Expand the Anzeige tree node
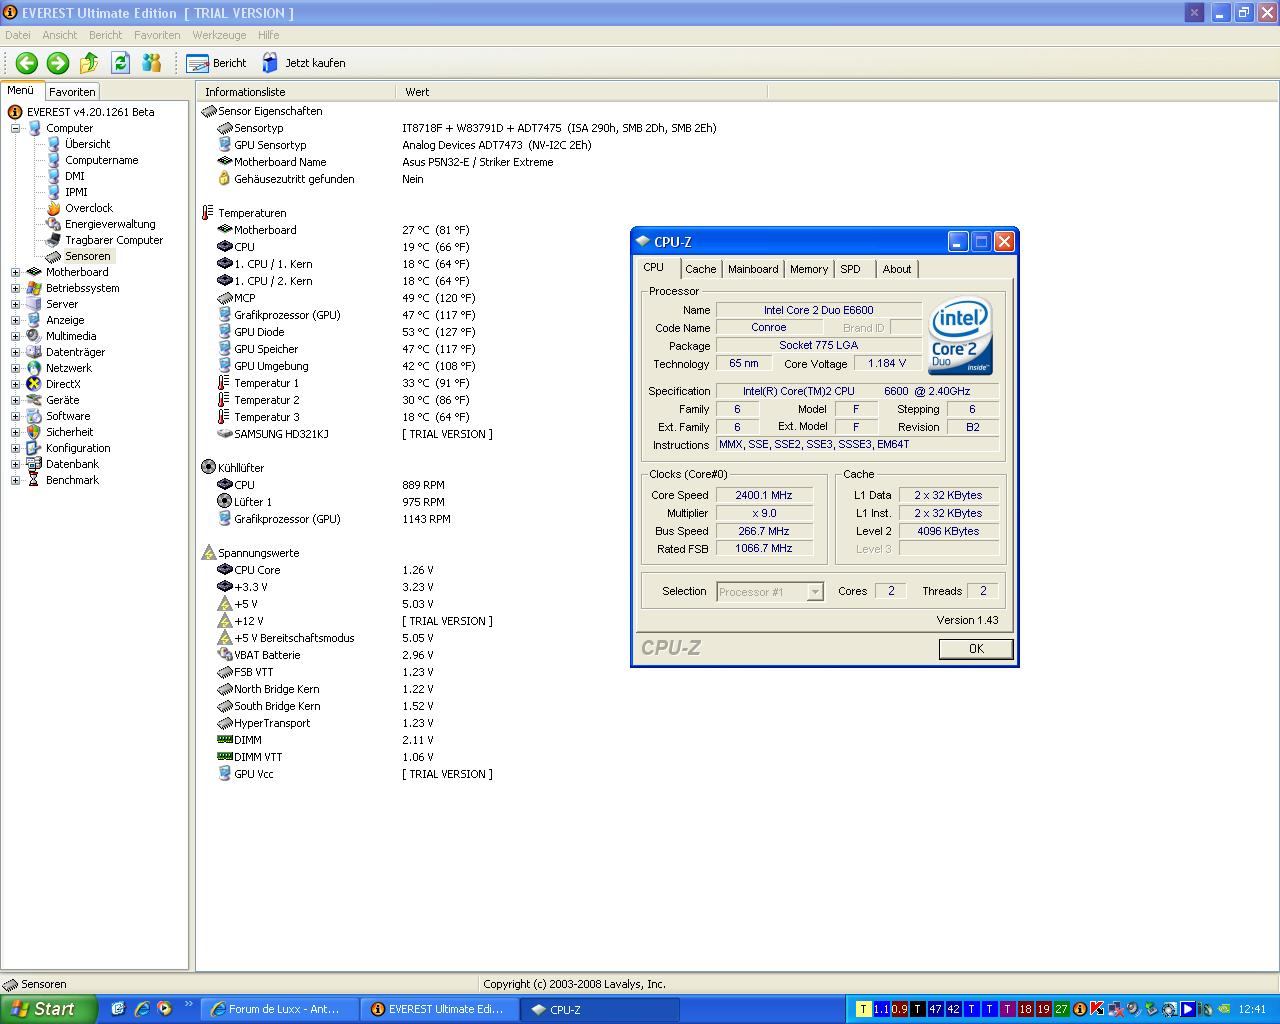 point(15,320)
